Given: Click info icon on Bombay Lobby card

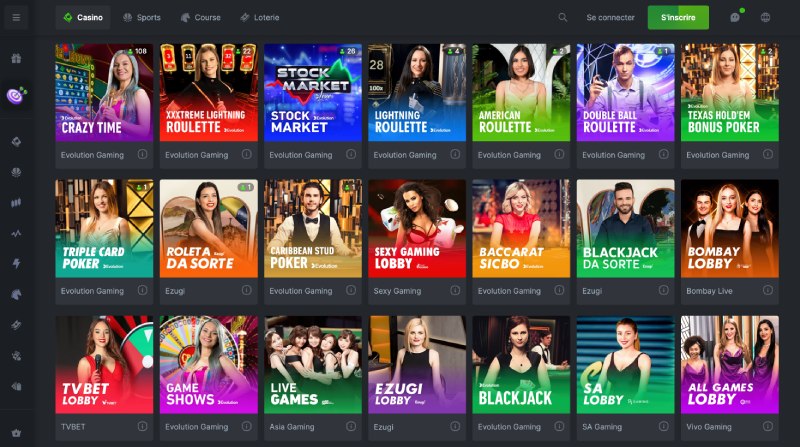Looking at the screenshot, I should (x=768, y=290).
